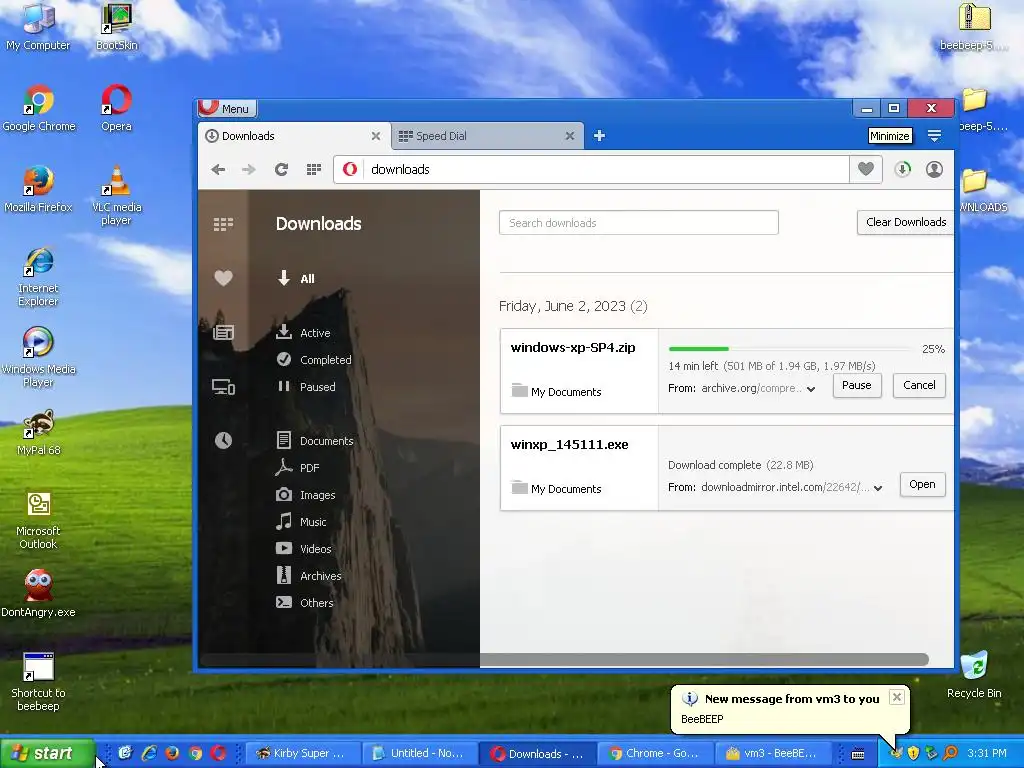
Task: Filter downloads by Others
Action: [x=305, y=603]
